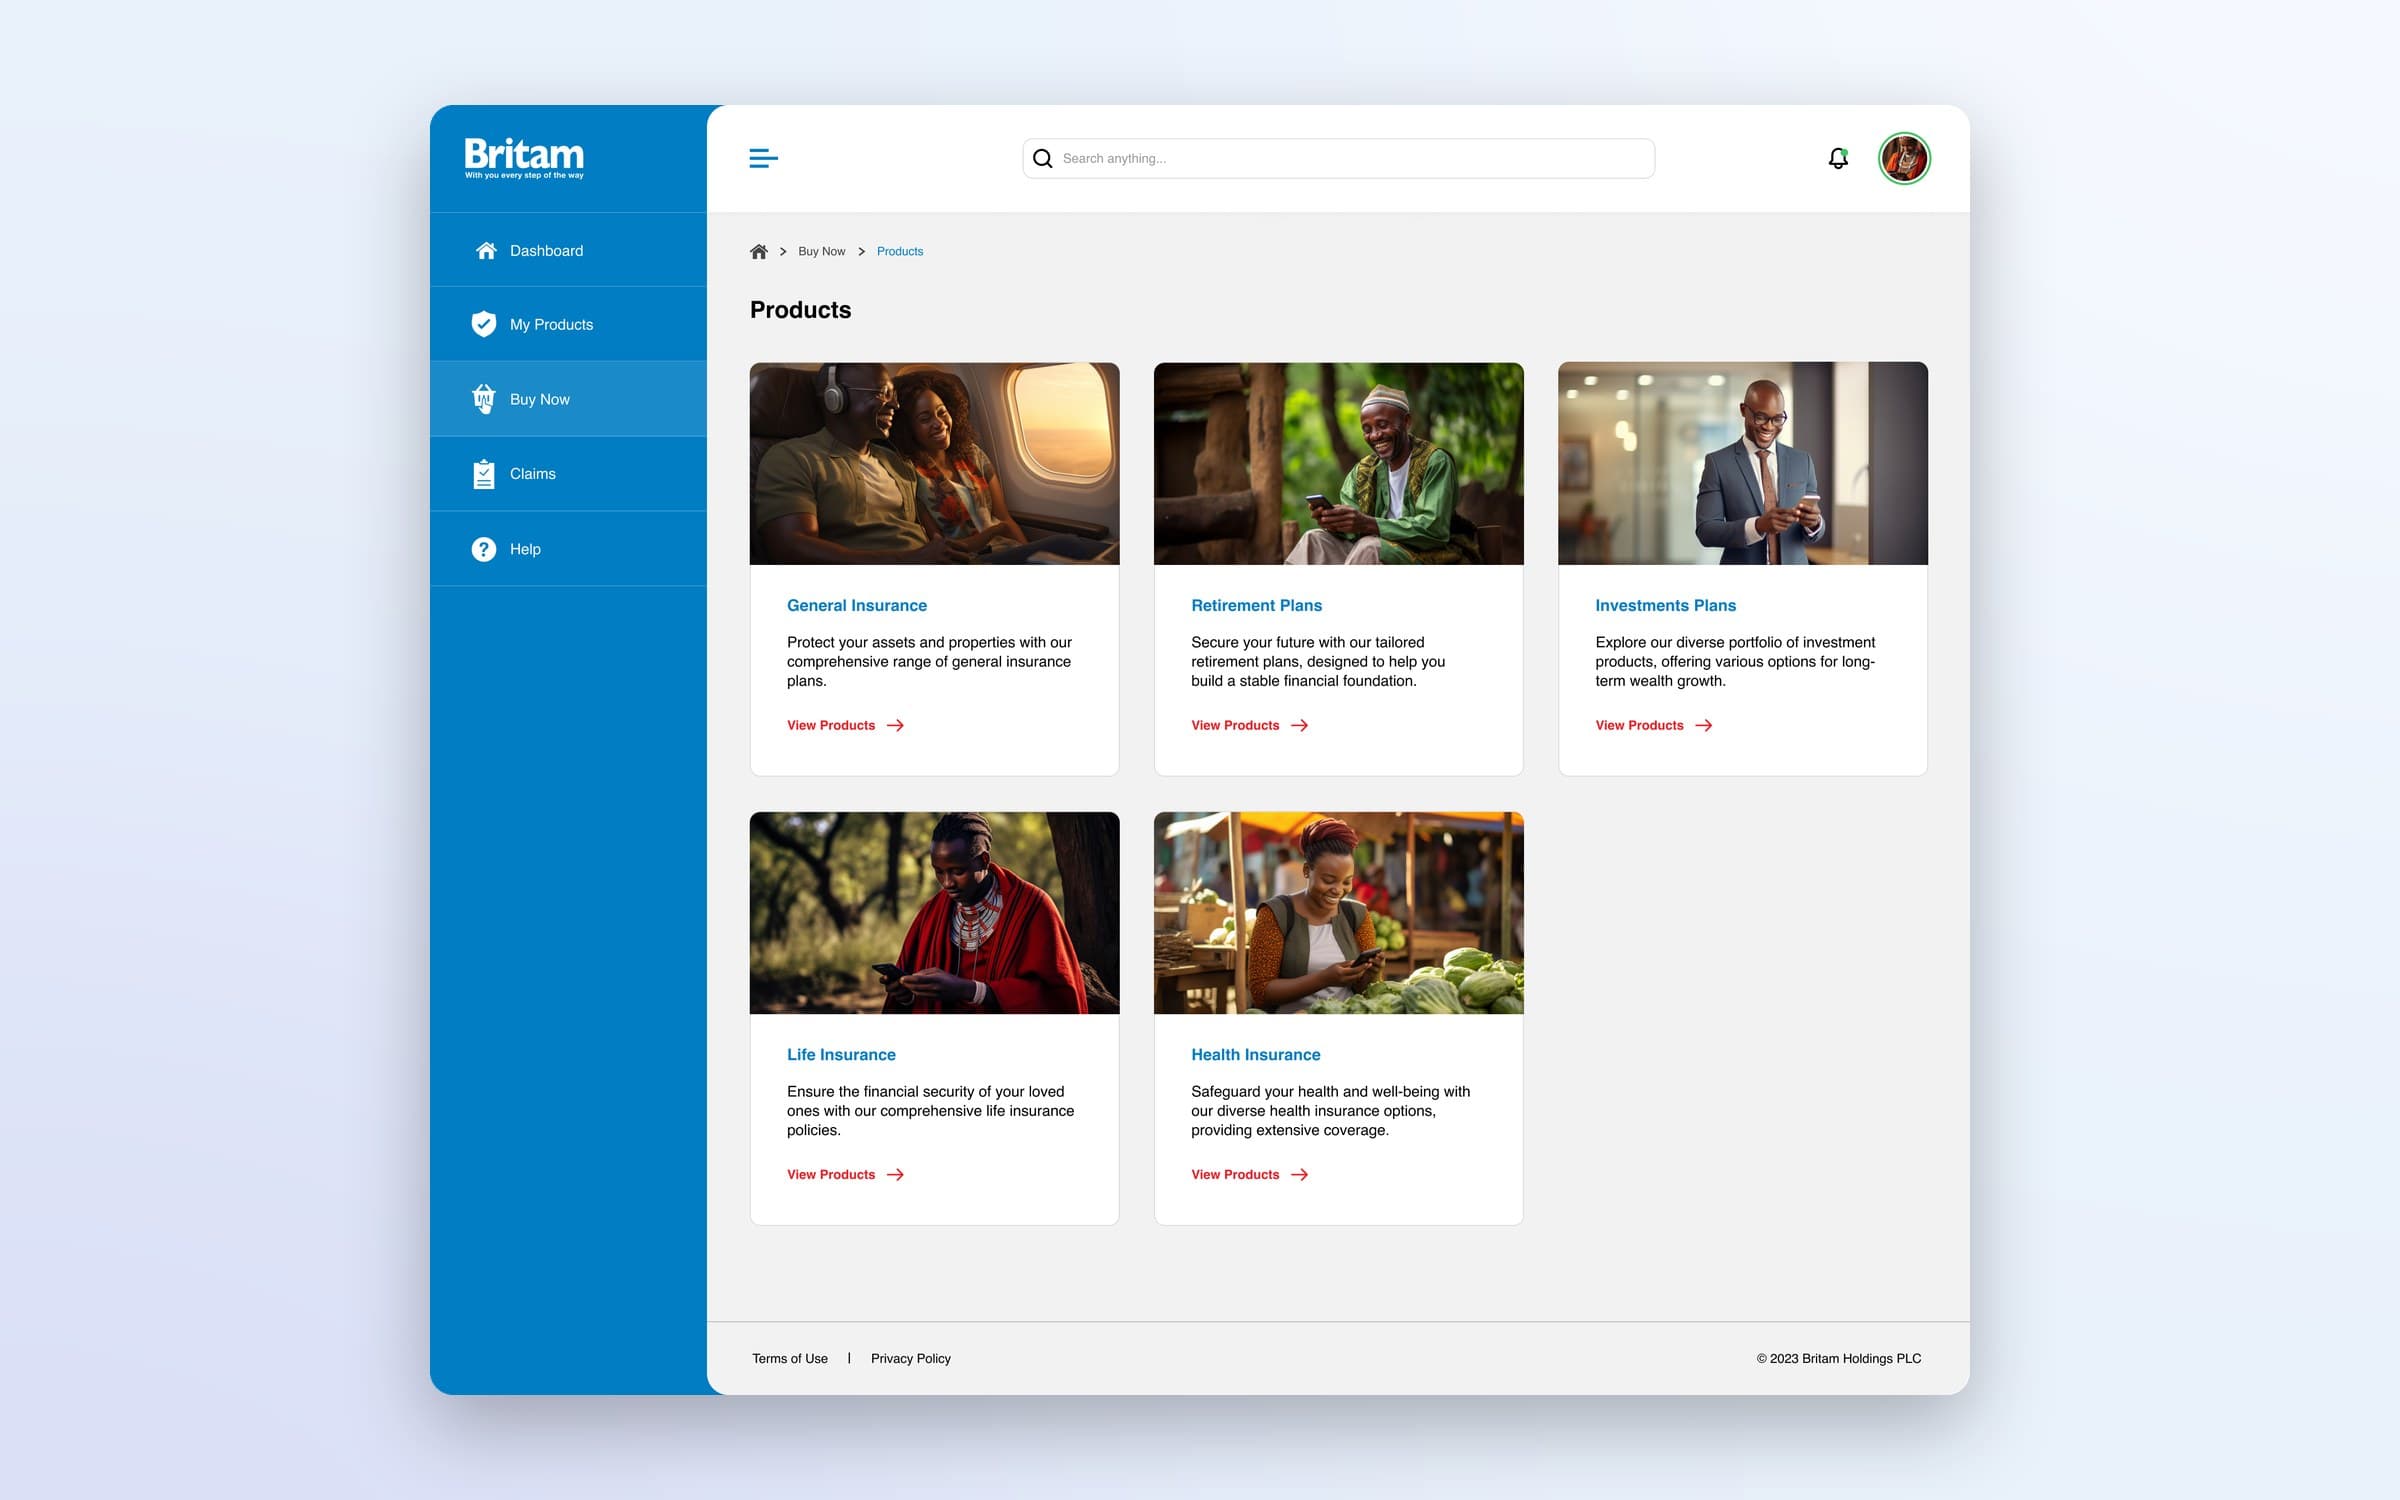
Task: Click the Claims clipboard icon
Action: 484,474
